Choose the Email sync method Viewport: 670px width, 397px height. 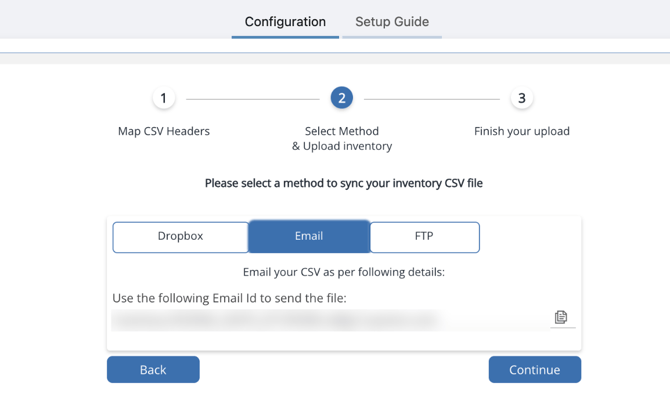309,236
